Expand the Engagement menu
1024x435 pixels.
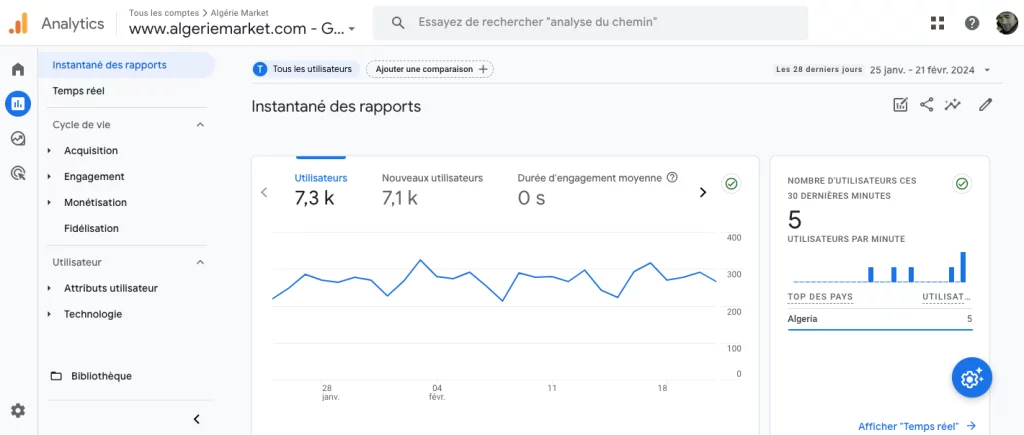50,177
